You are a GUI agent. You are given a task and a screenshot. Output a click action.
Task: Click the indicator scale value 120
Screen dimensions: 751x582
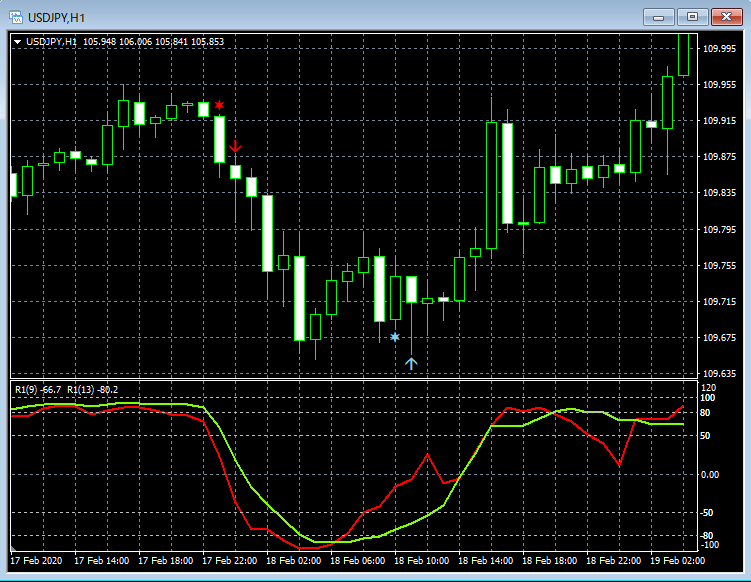click(x=708, y=388)
